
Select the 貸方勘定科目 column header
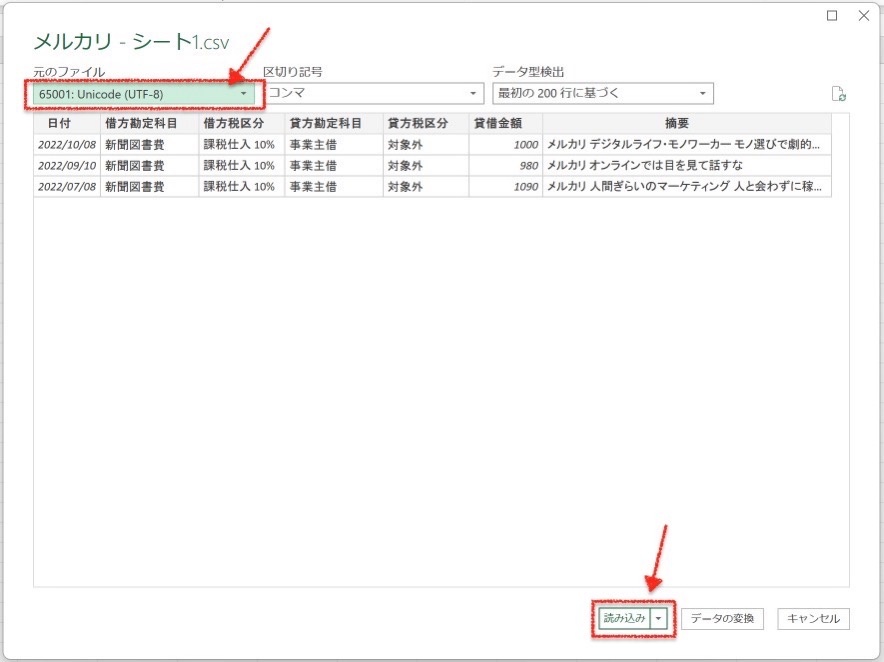[x=334, y=123]
